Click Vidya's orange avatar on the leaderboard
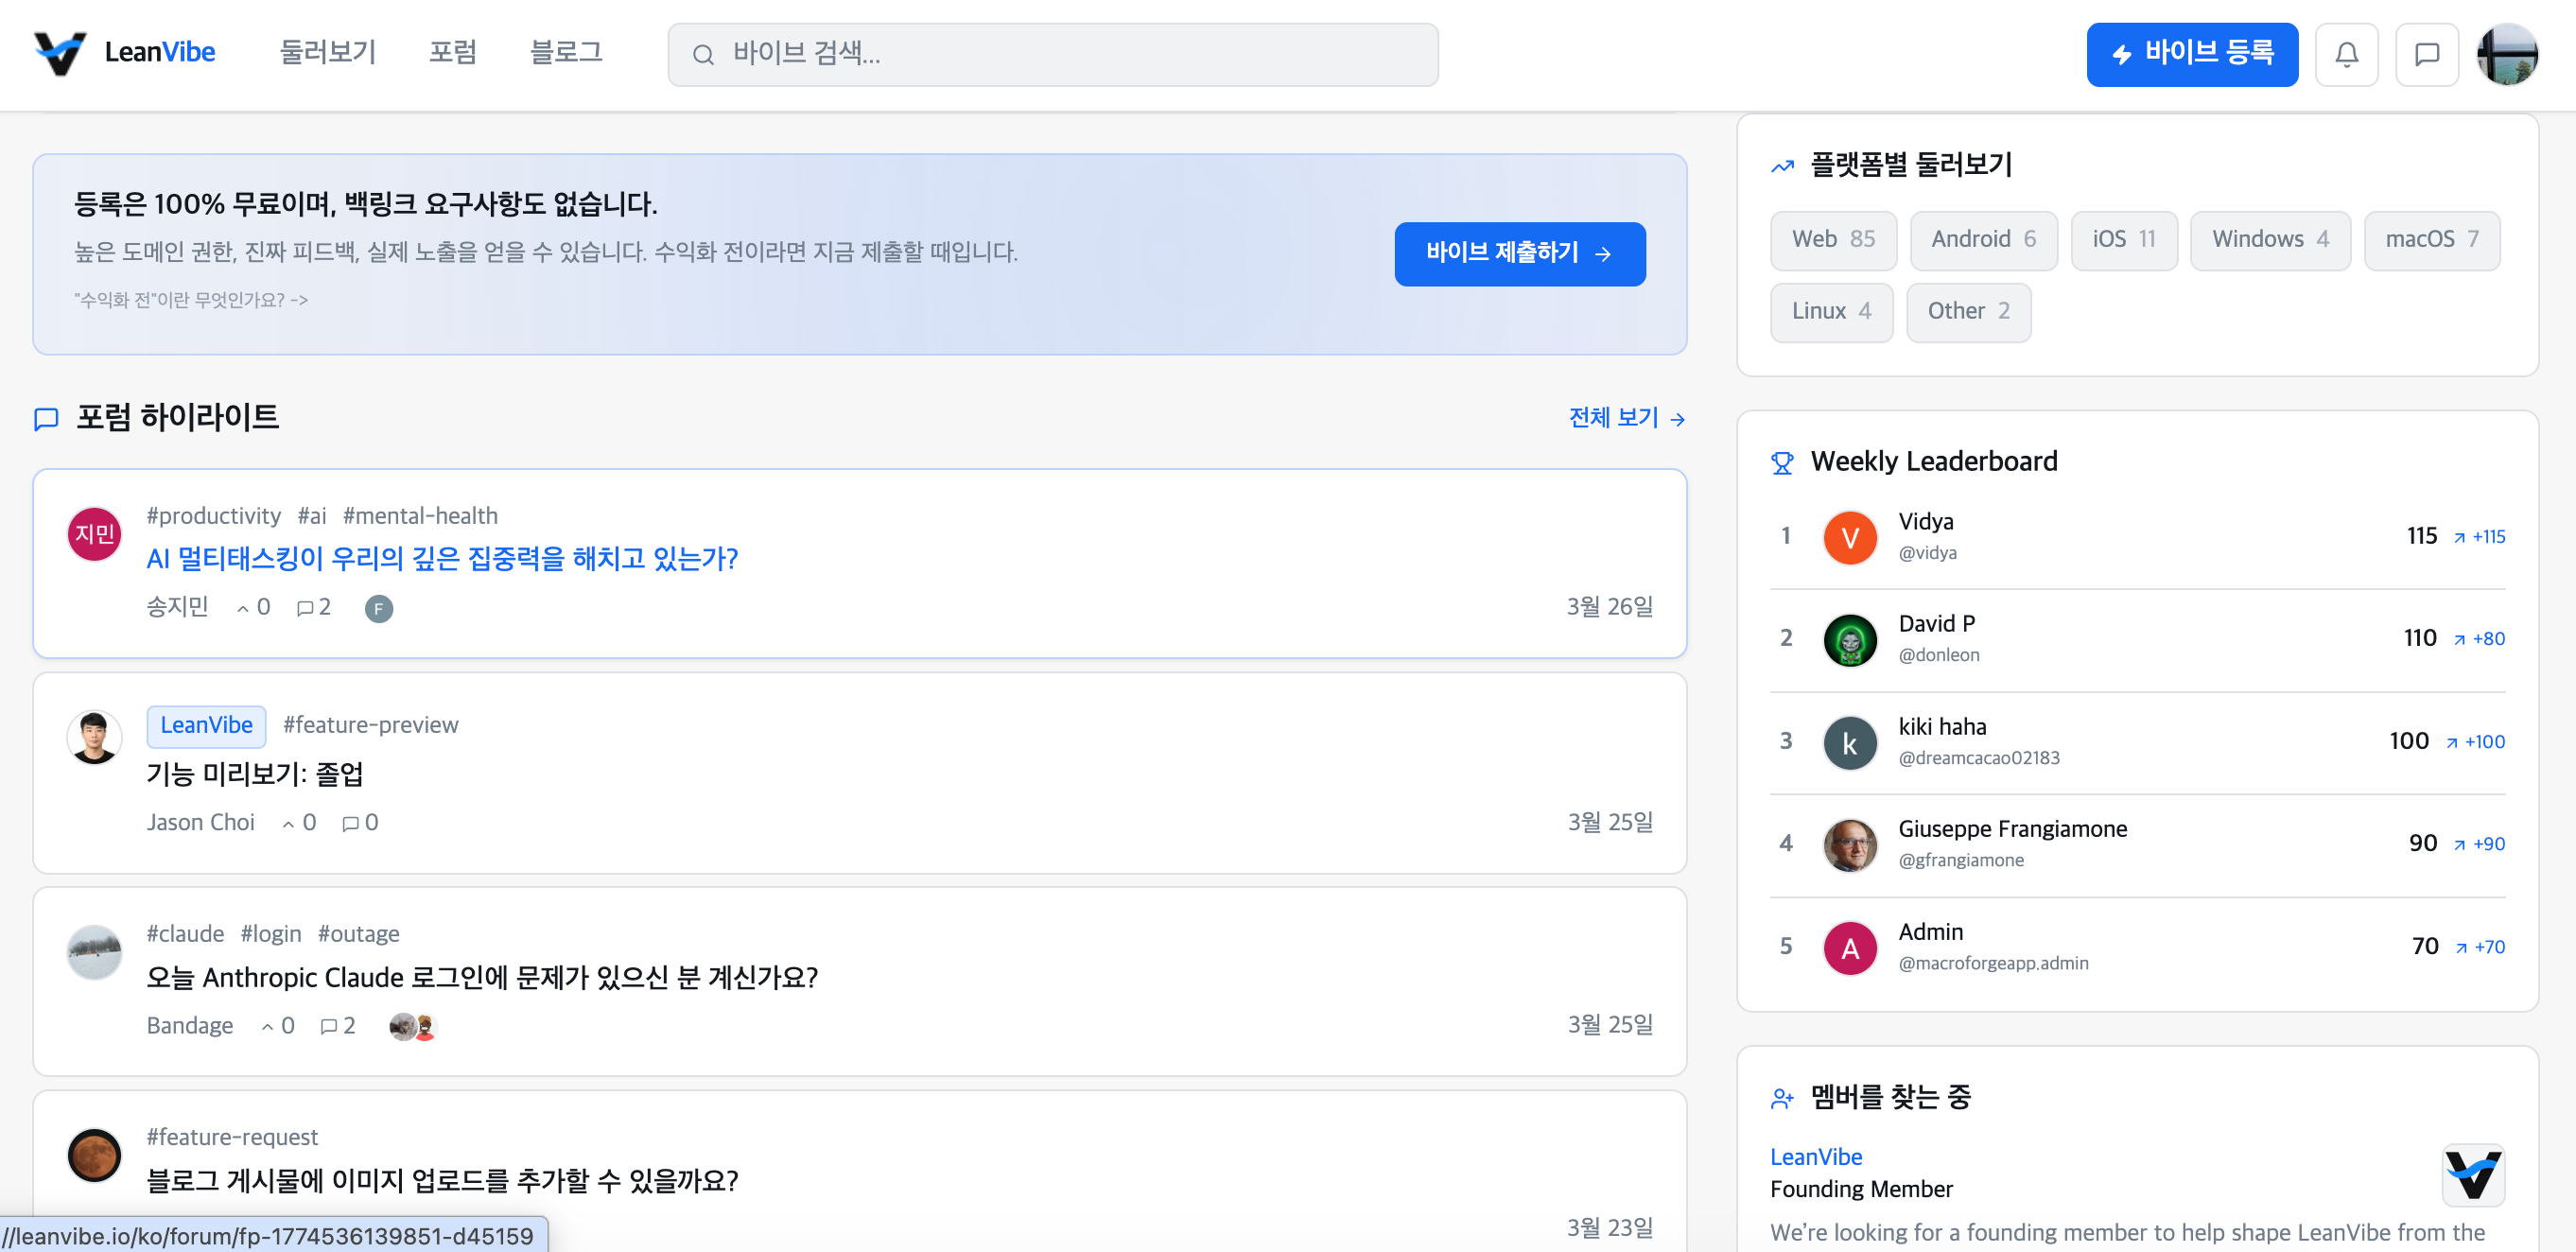Image resolution: width=2576 pixels, height=1252 pixels. [x=1849, y=537]
